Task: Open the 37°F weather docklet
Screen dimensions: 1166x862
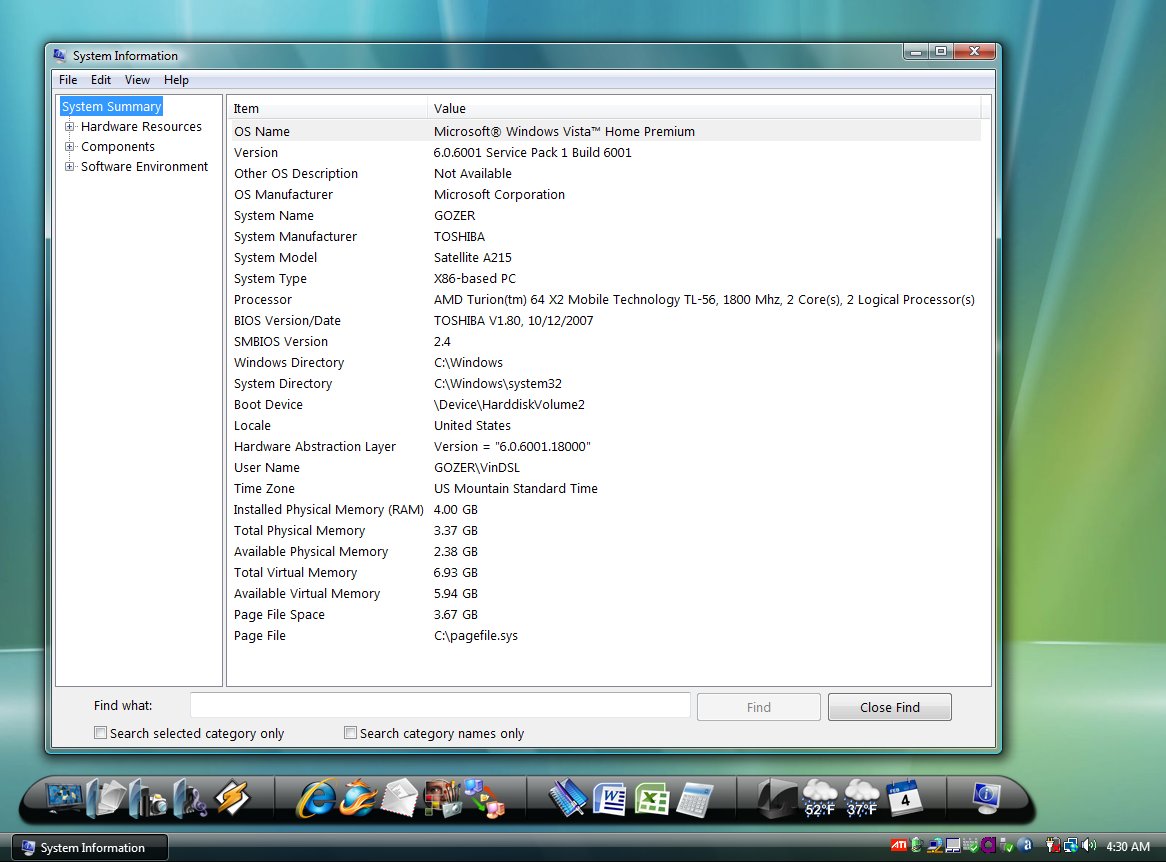Action: click(862, 799)
